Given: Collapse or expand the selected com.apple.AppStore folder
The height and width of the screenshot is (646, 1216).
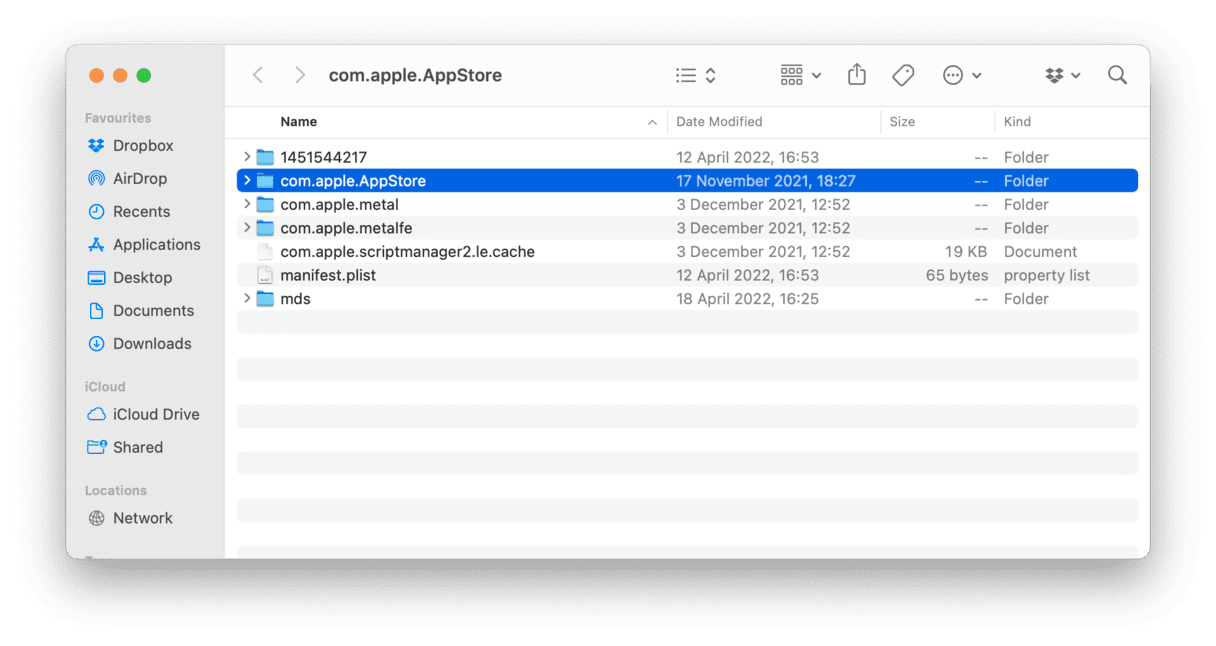Looking at the screenshot, I should [247, 181].
